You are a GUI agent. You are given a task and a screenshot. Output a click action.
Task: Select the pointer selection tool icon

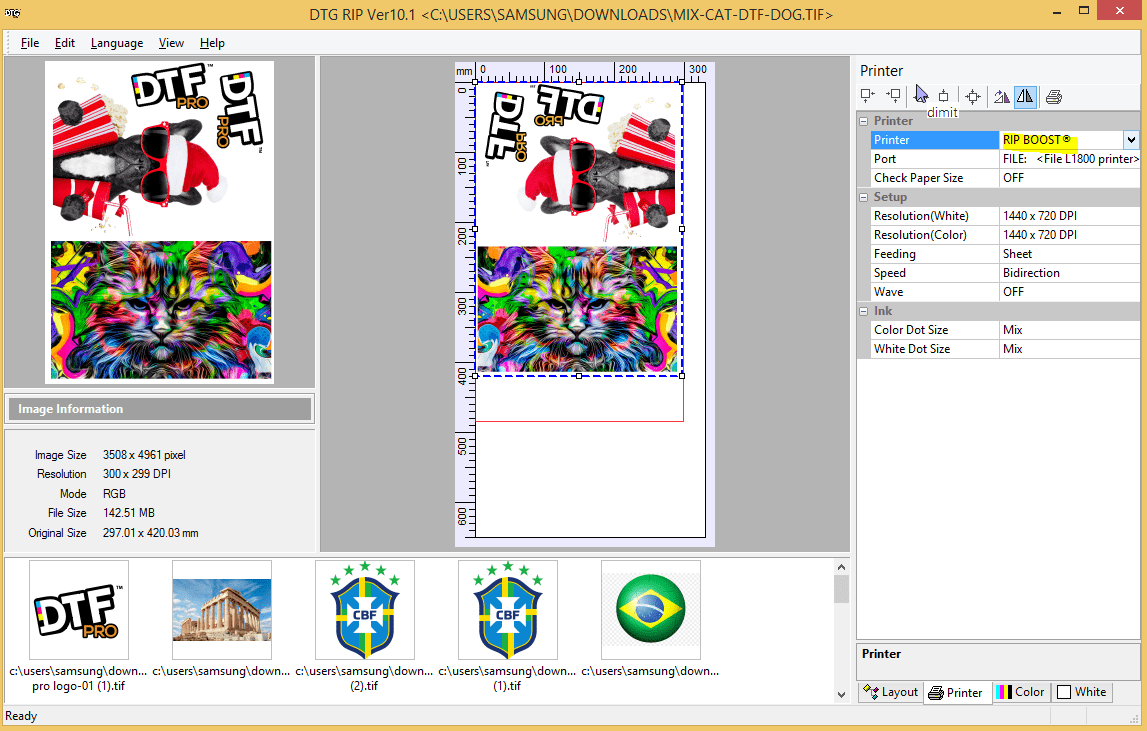point(921,94)
